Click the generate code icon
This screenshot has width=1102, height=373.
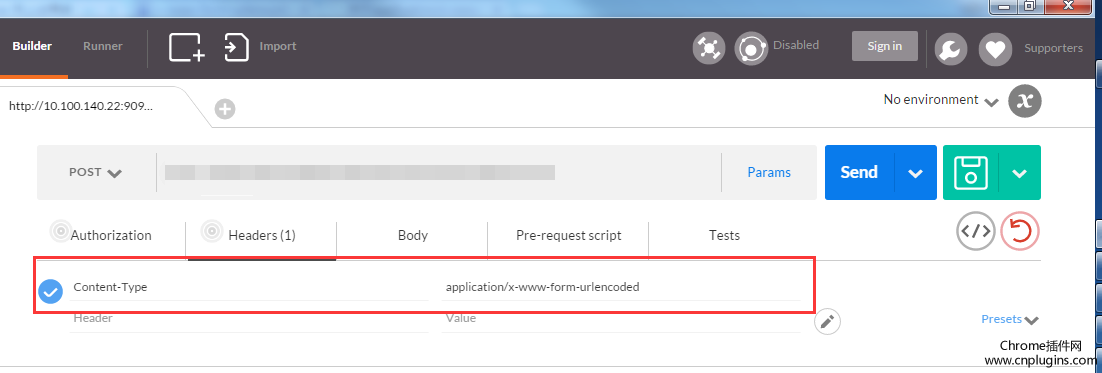click(x=975, y=232)
